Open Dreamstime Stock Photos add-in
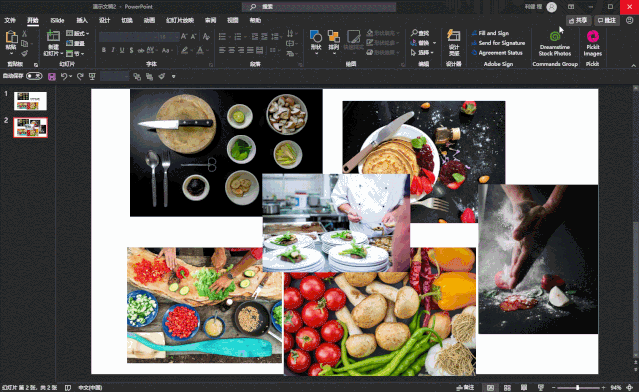This screenshot has height=392, width=639. (x=555, y=44)
